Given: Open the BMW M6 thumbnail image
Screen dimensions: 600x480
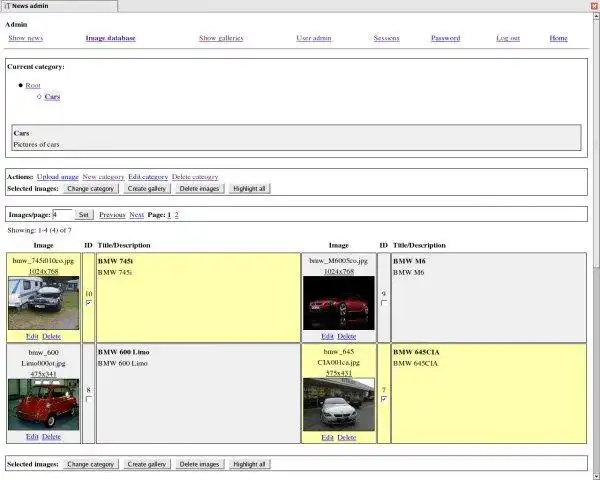Looking at the screenshot, I should point(339,303).
